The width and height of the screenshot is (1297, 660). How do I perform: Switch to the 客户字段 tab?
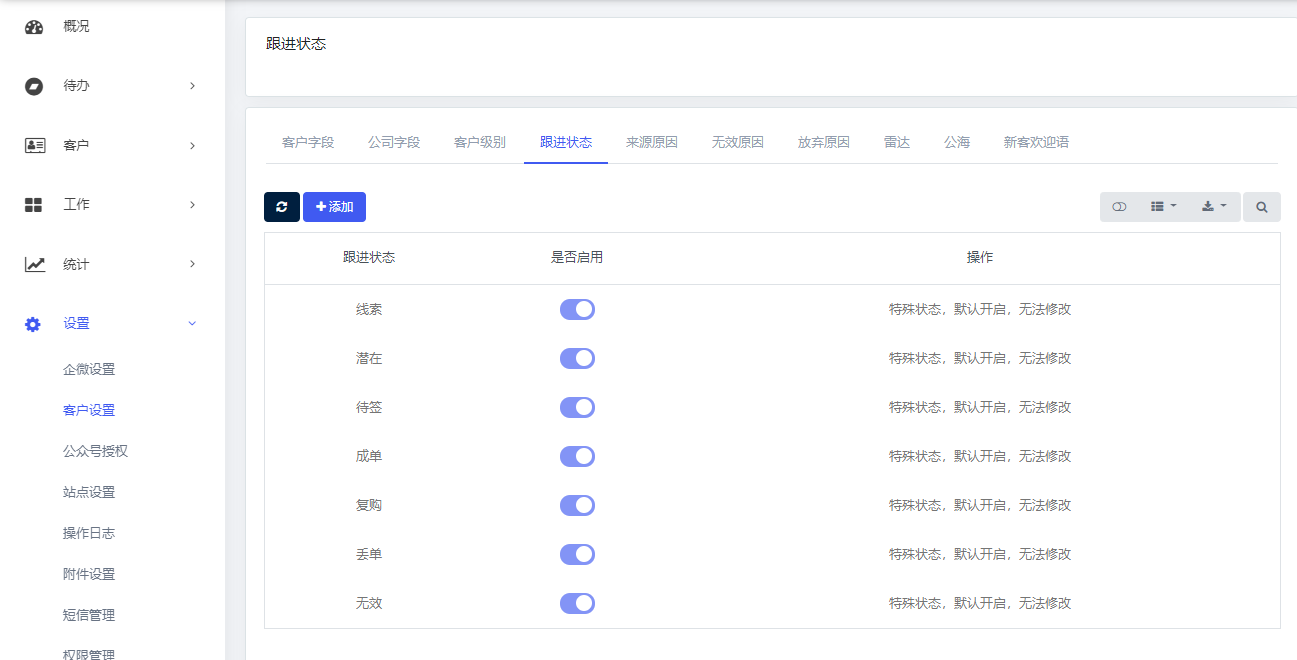click(308, 142)
